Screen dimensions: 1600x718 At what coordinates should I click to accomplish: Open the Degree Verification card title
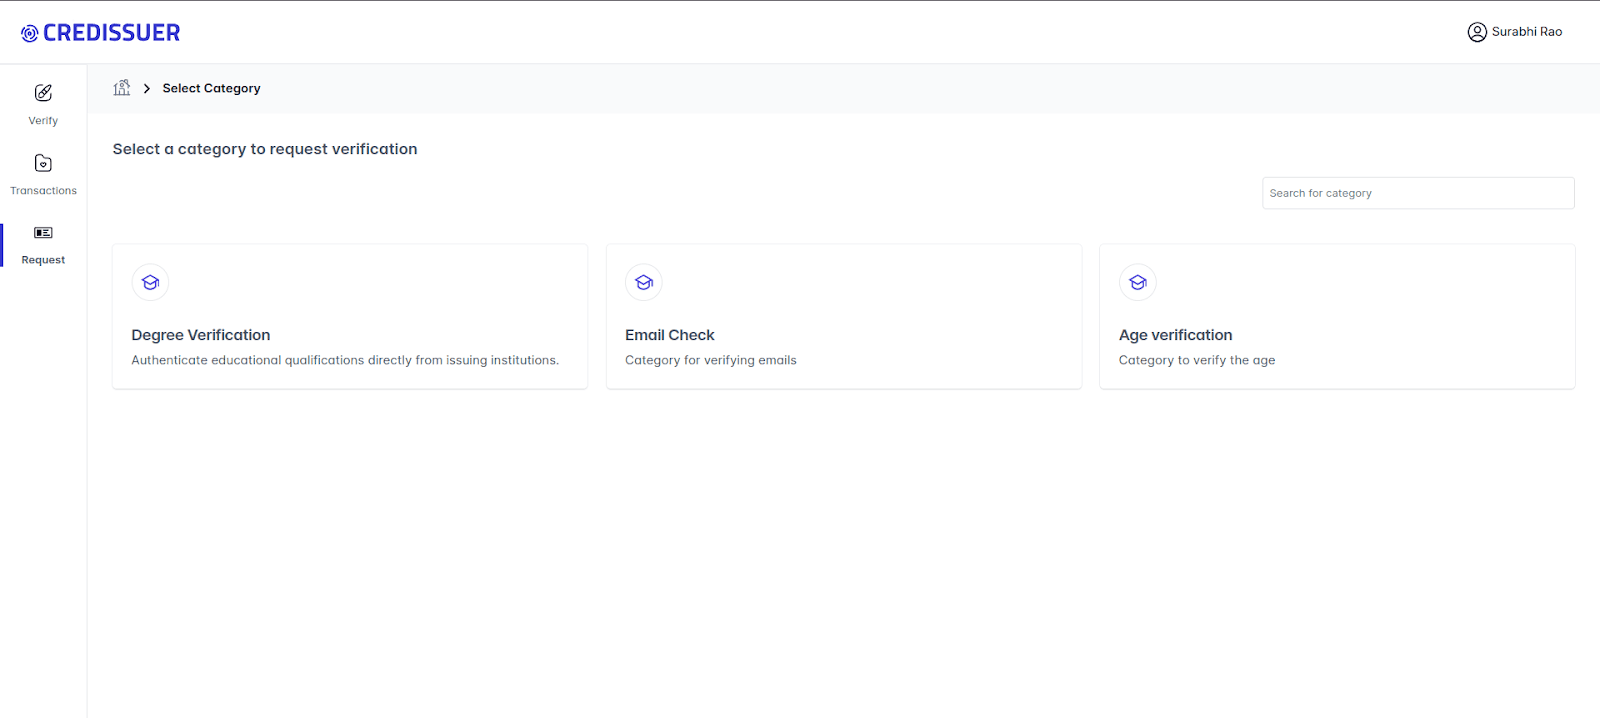coord(201,335)
